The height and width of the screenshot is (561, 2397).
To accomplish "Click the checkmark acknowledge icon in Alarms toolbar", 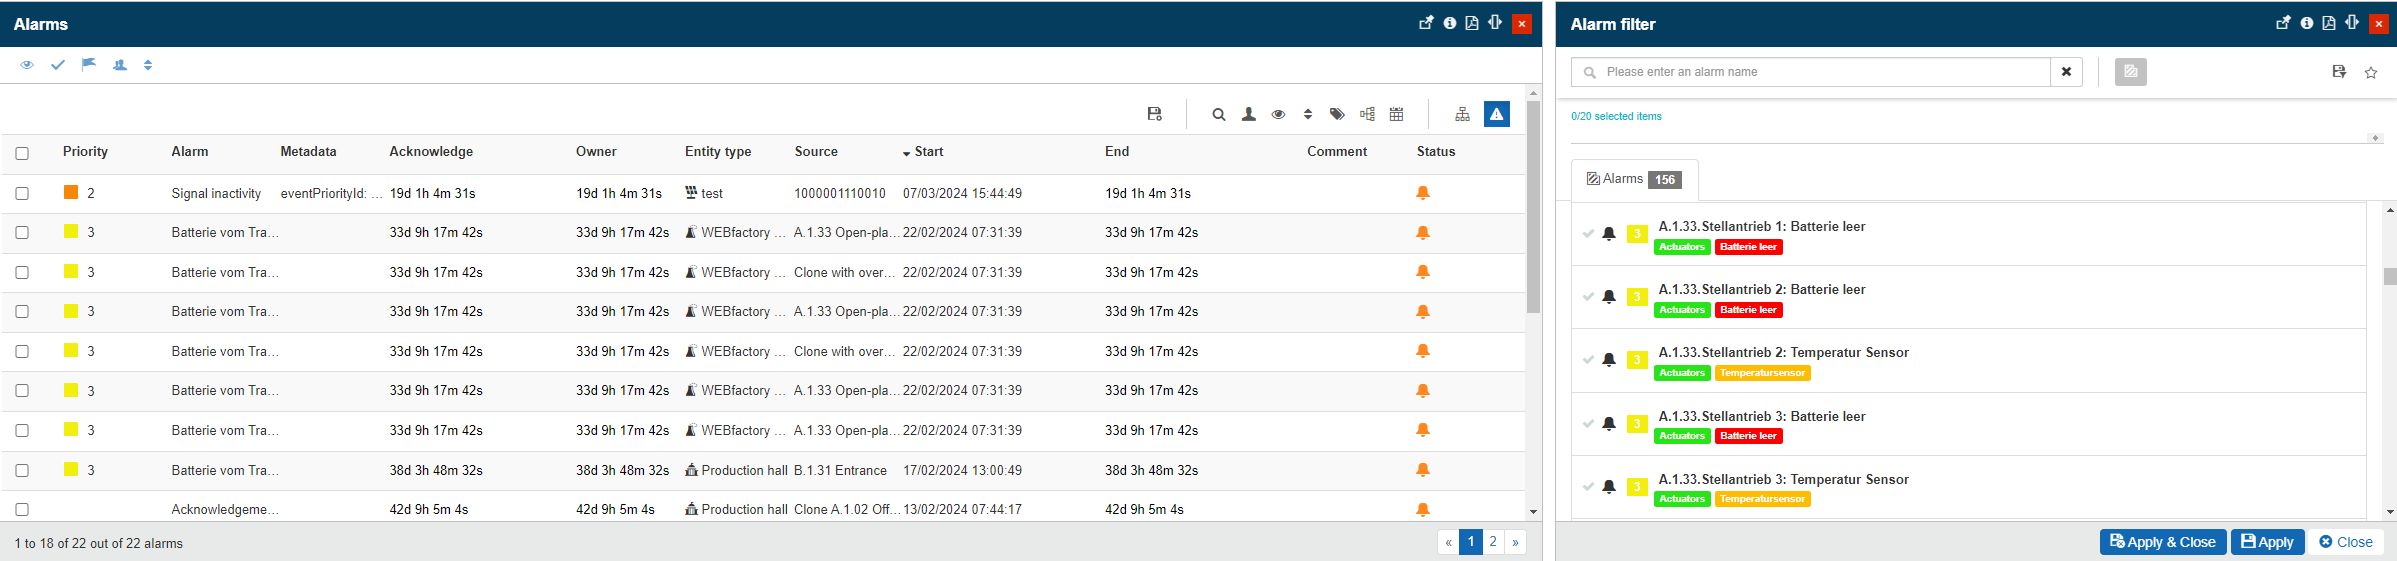I will pos(58,65).
